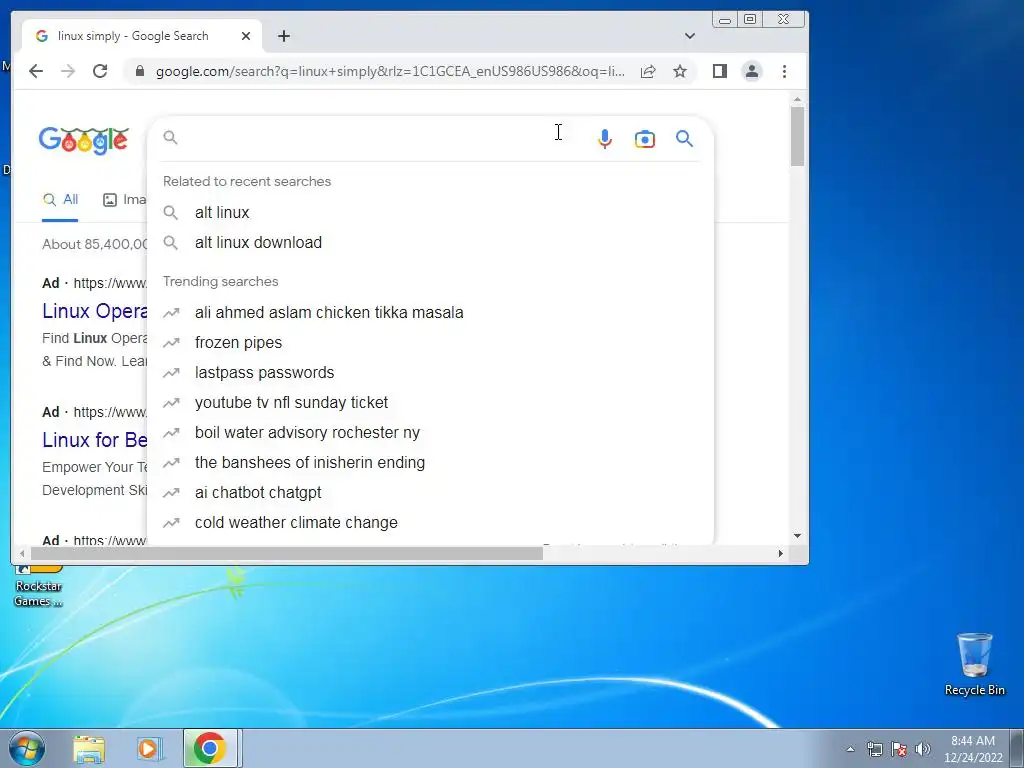
Task: Open the Linux for Be ad link
Action: pyautogui.click(x=95, y=440)
